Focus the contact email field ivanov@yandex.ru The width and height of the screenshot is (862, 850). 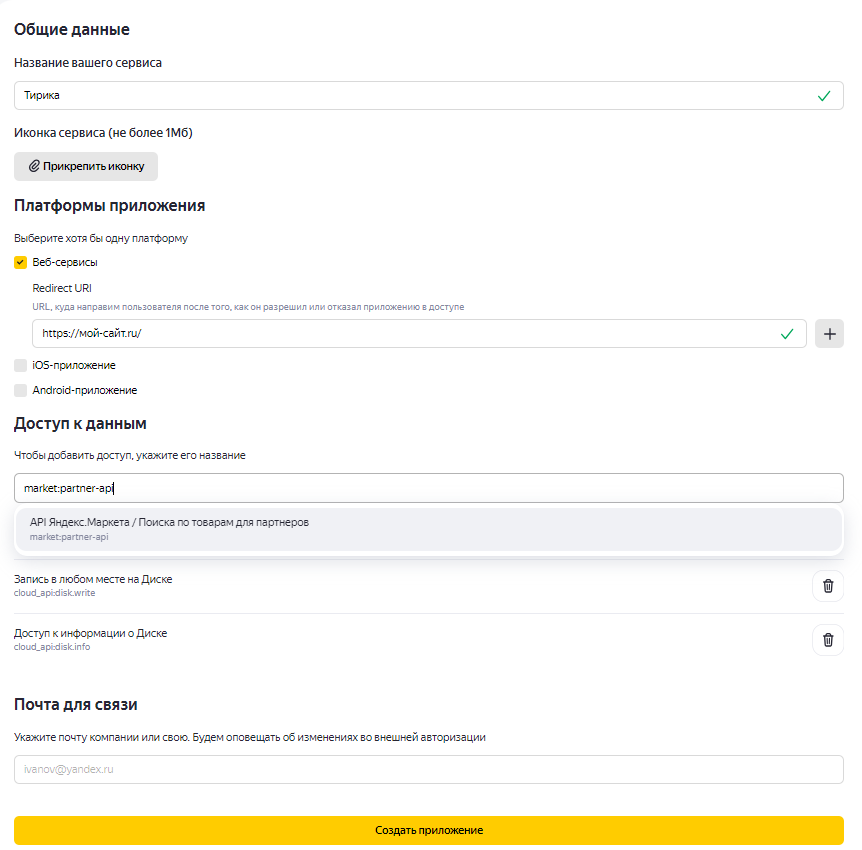(x=429, y=769)
